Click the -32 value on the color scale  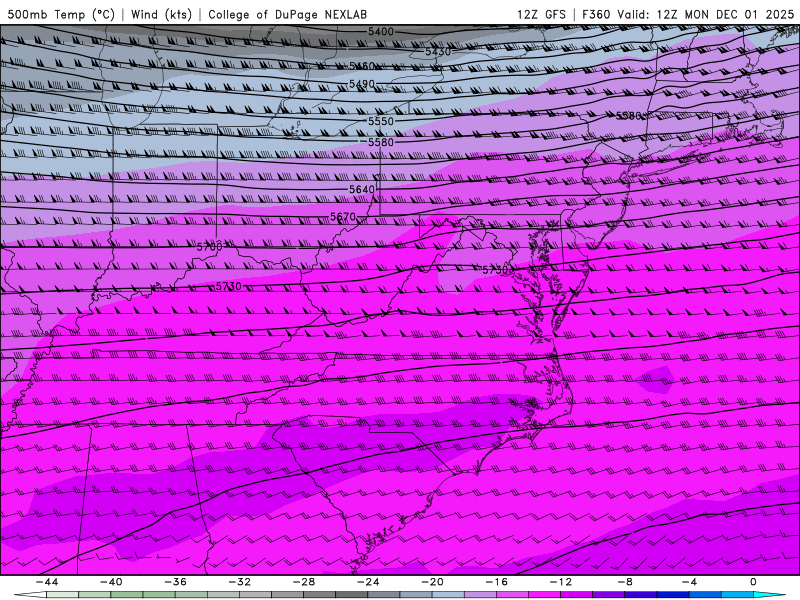pyautogui.click(x=239, y=582)
